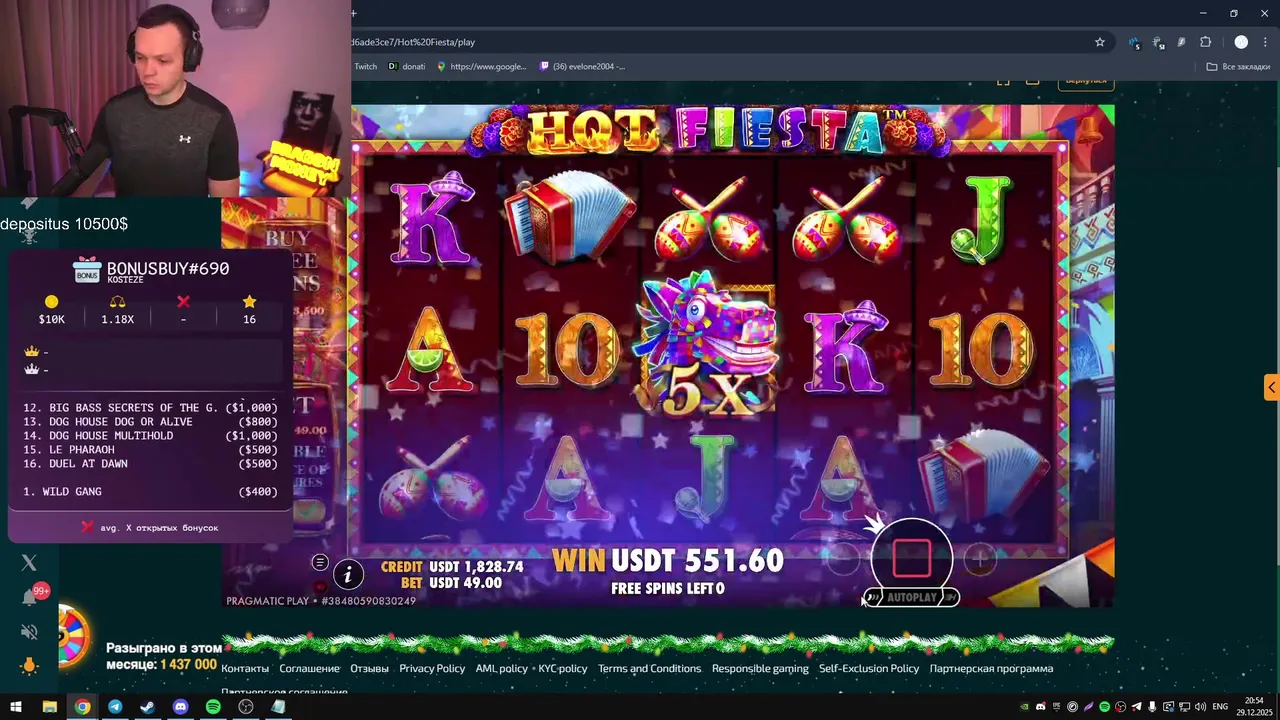Screen dimensions: 1280x720
Task: Stop the spin with the red square button
Action: tap(911, 558)
